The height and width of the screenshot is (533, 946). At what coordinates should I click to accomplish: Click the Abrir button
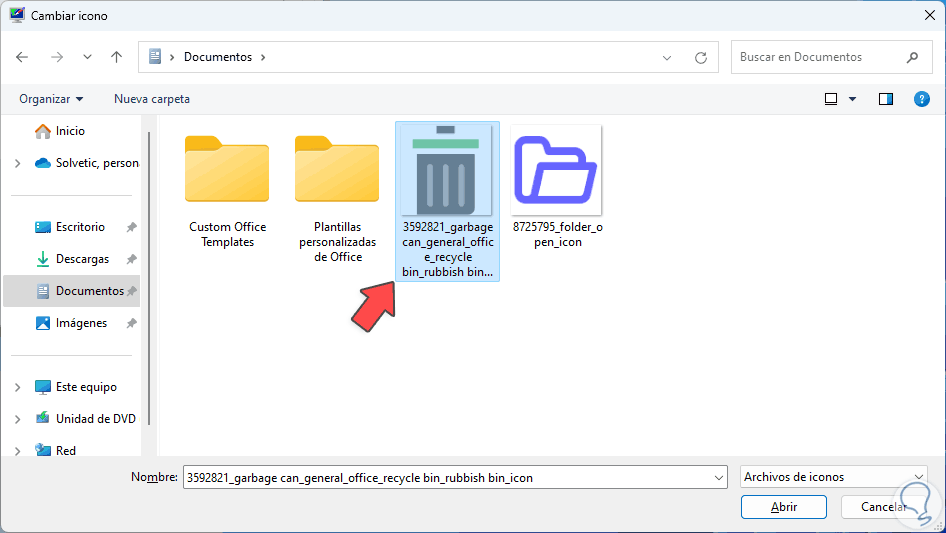tap(783, 507)
